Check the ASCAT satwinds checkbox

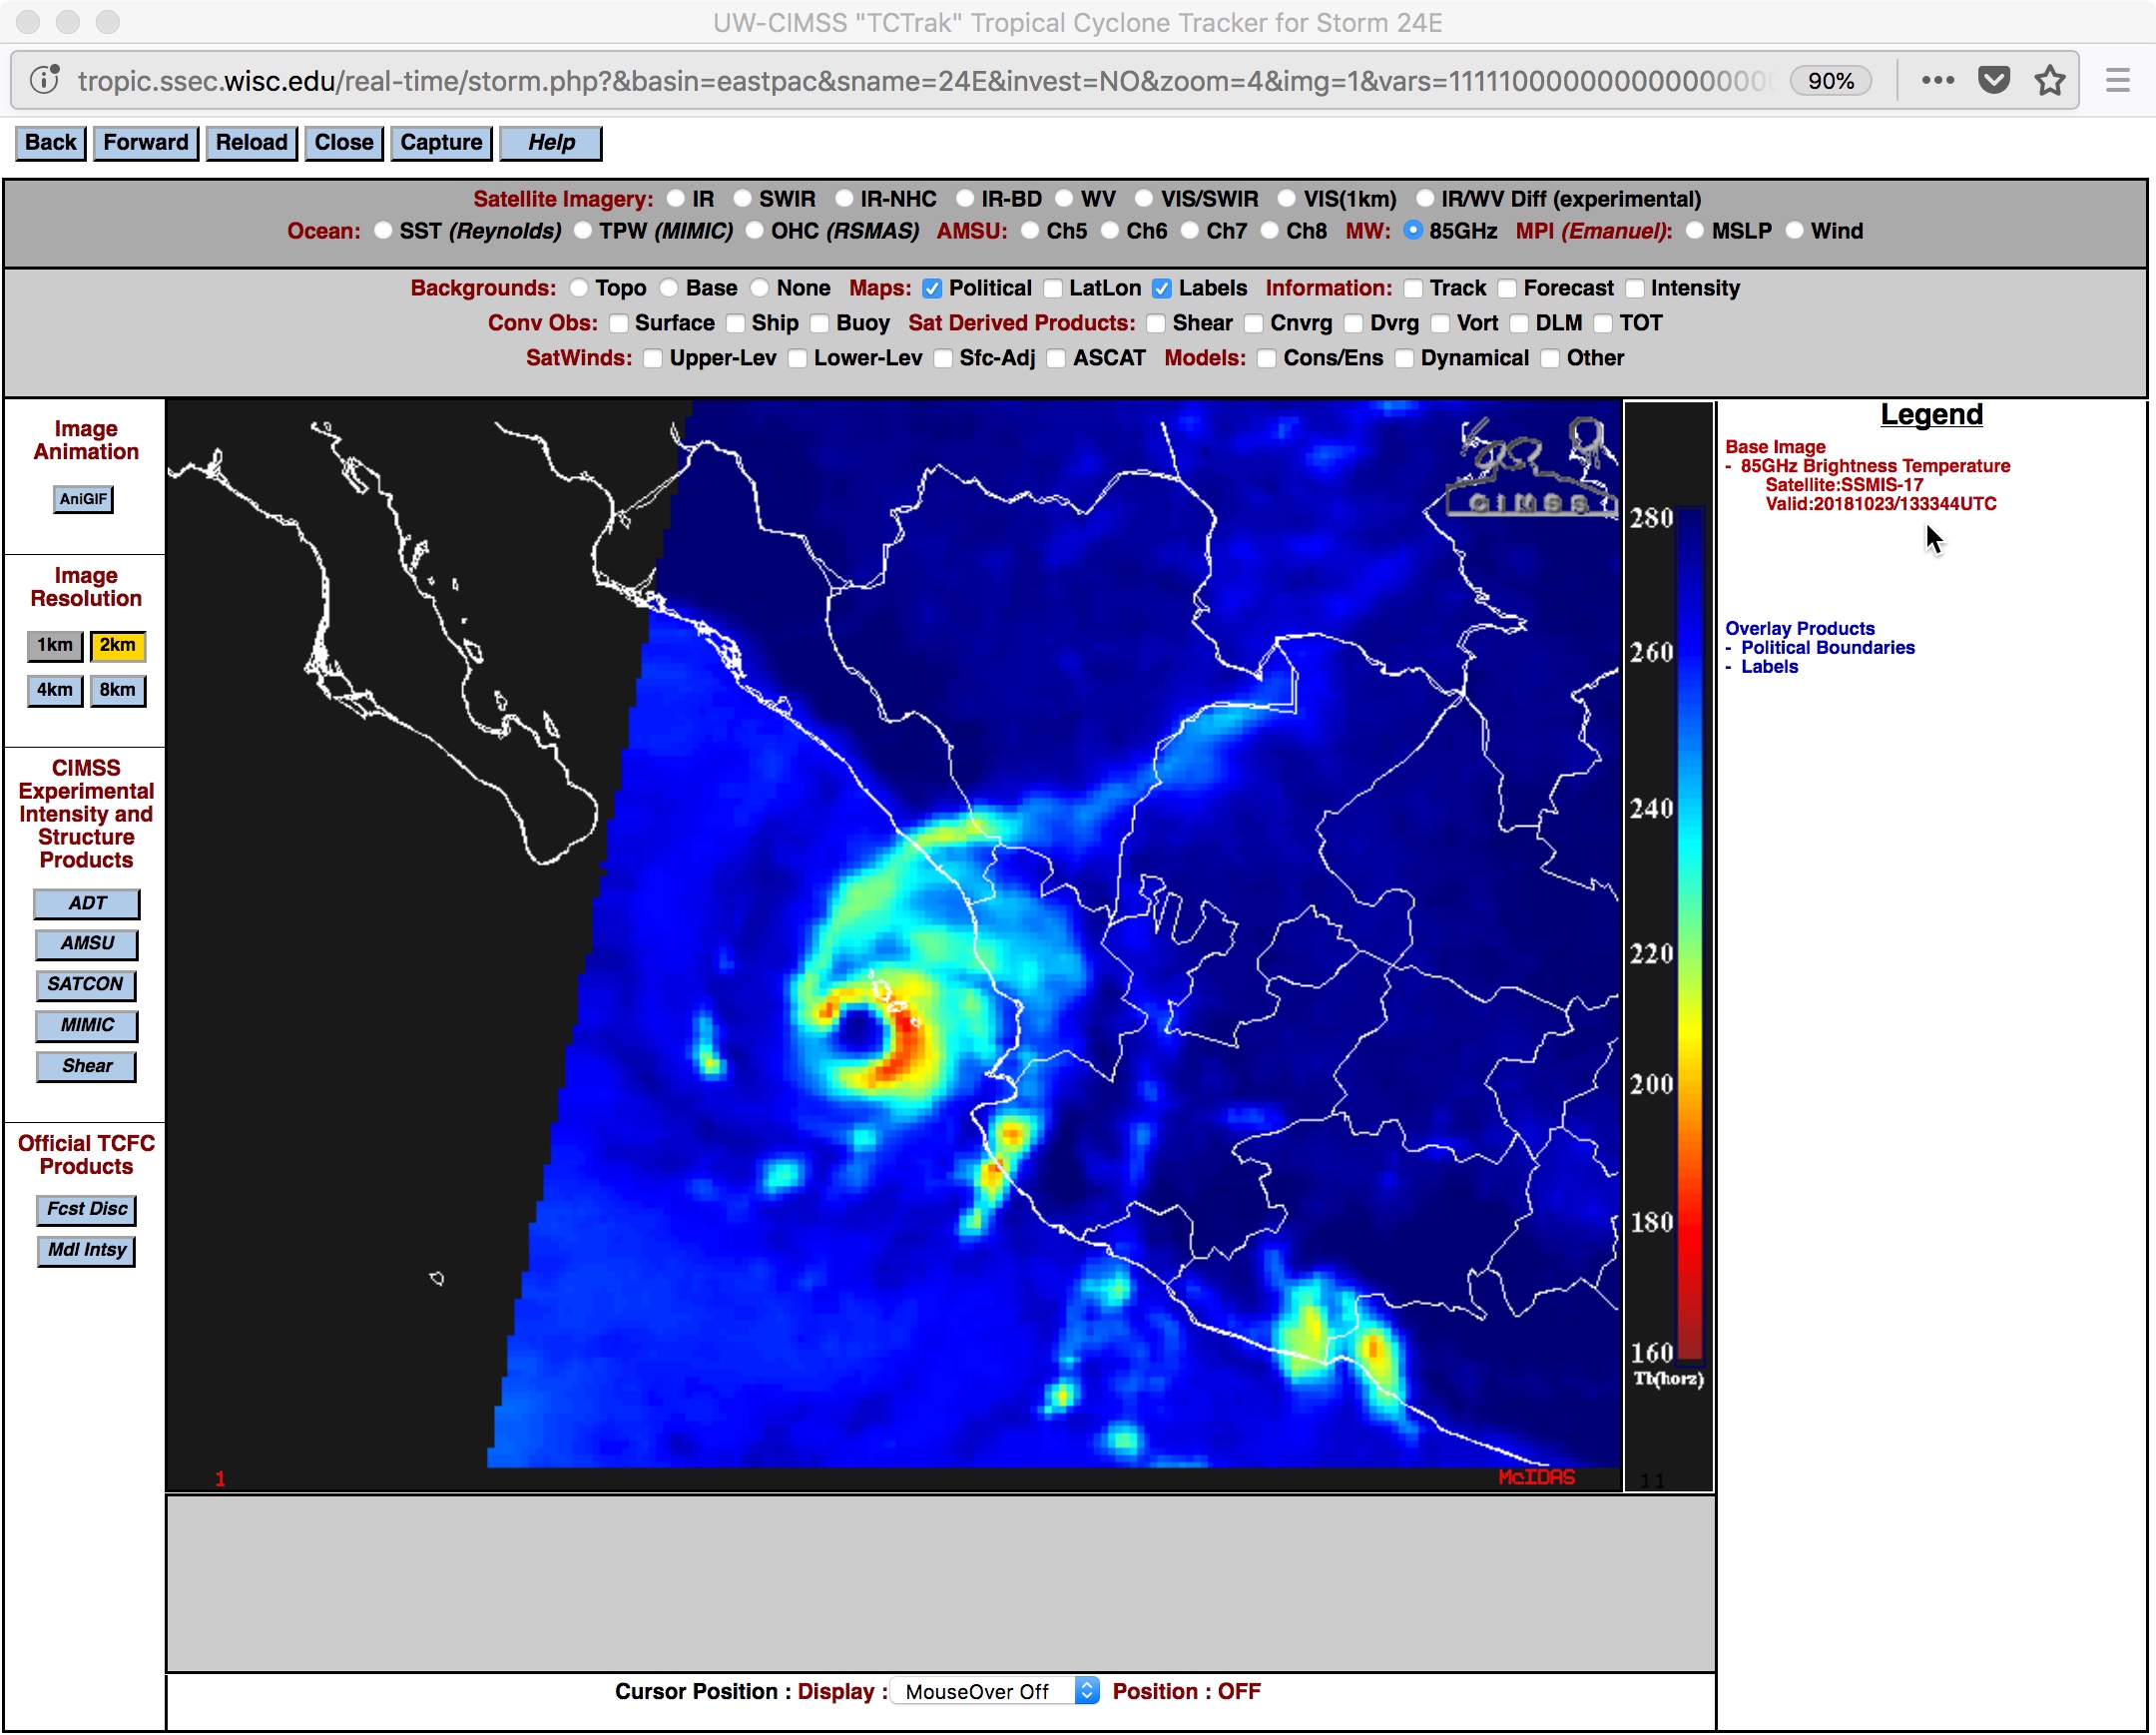coord(1056,359)
